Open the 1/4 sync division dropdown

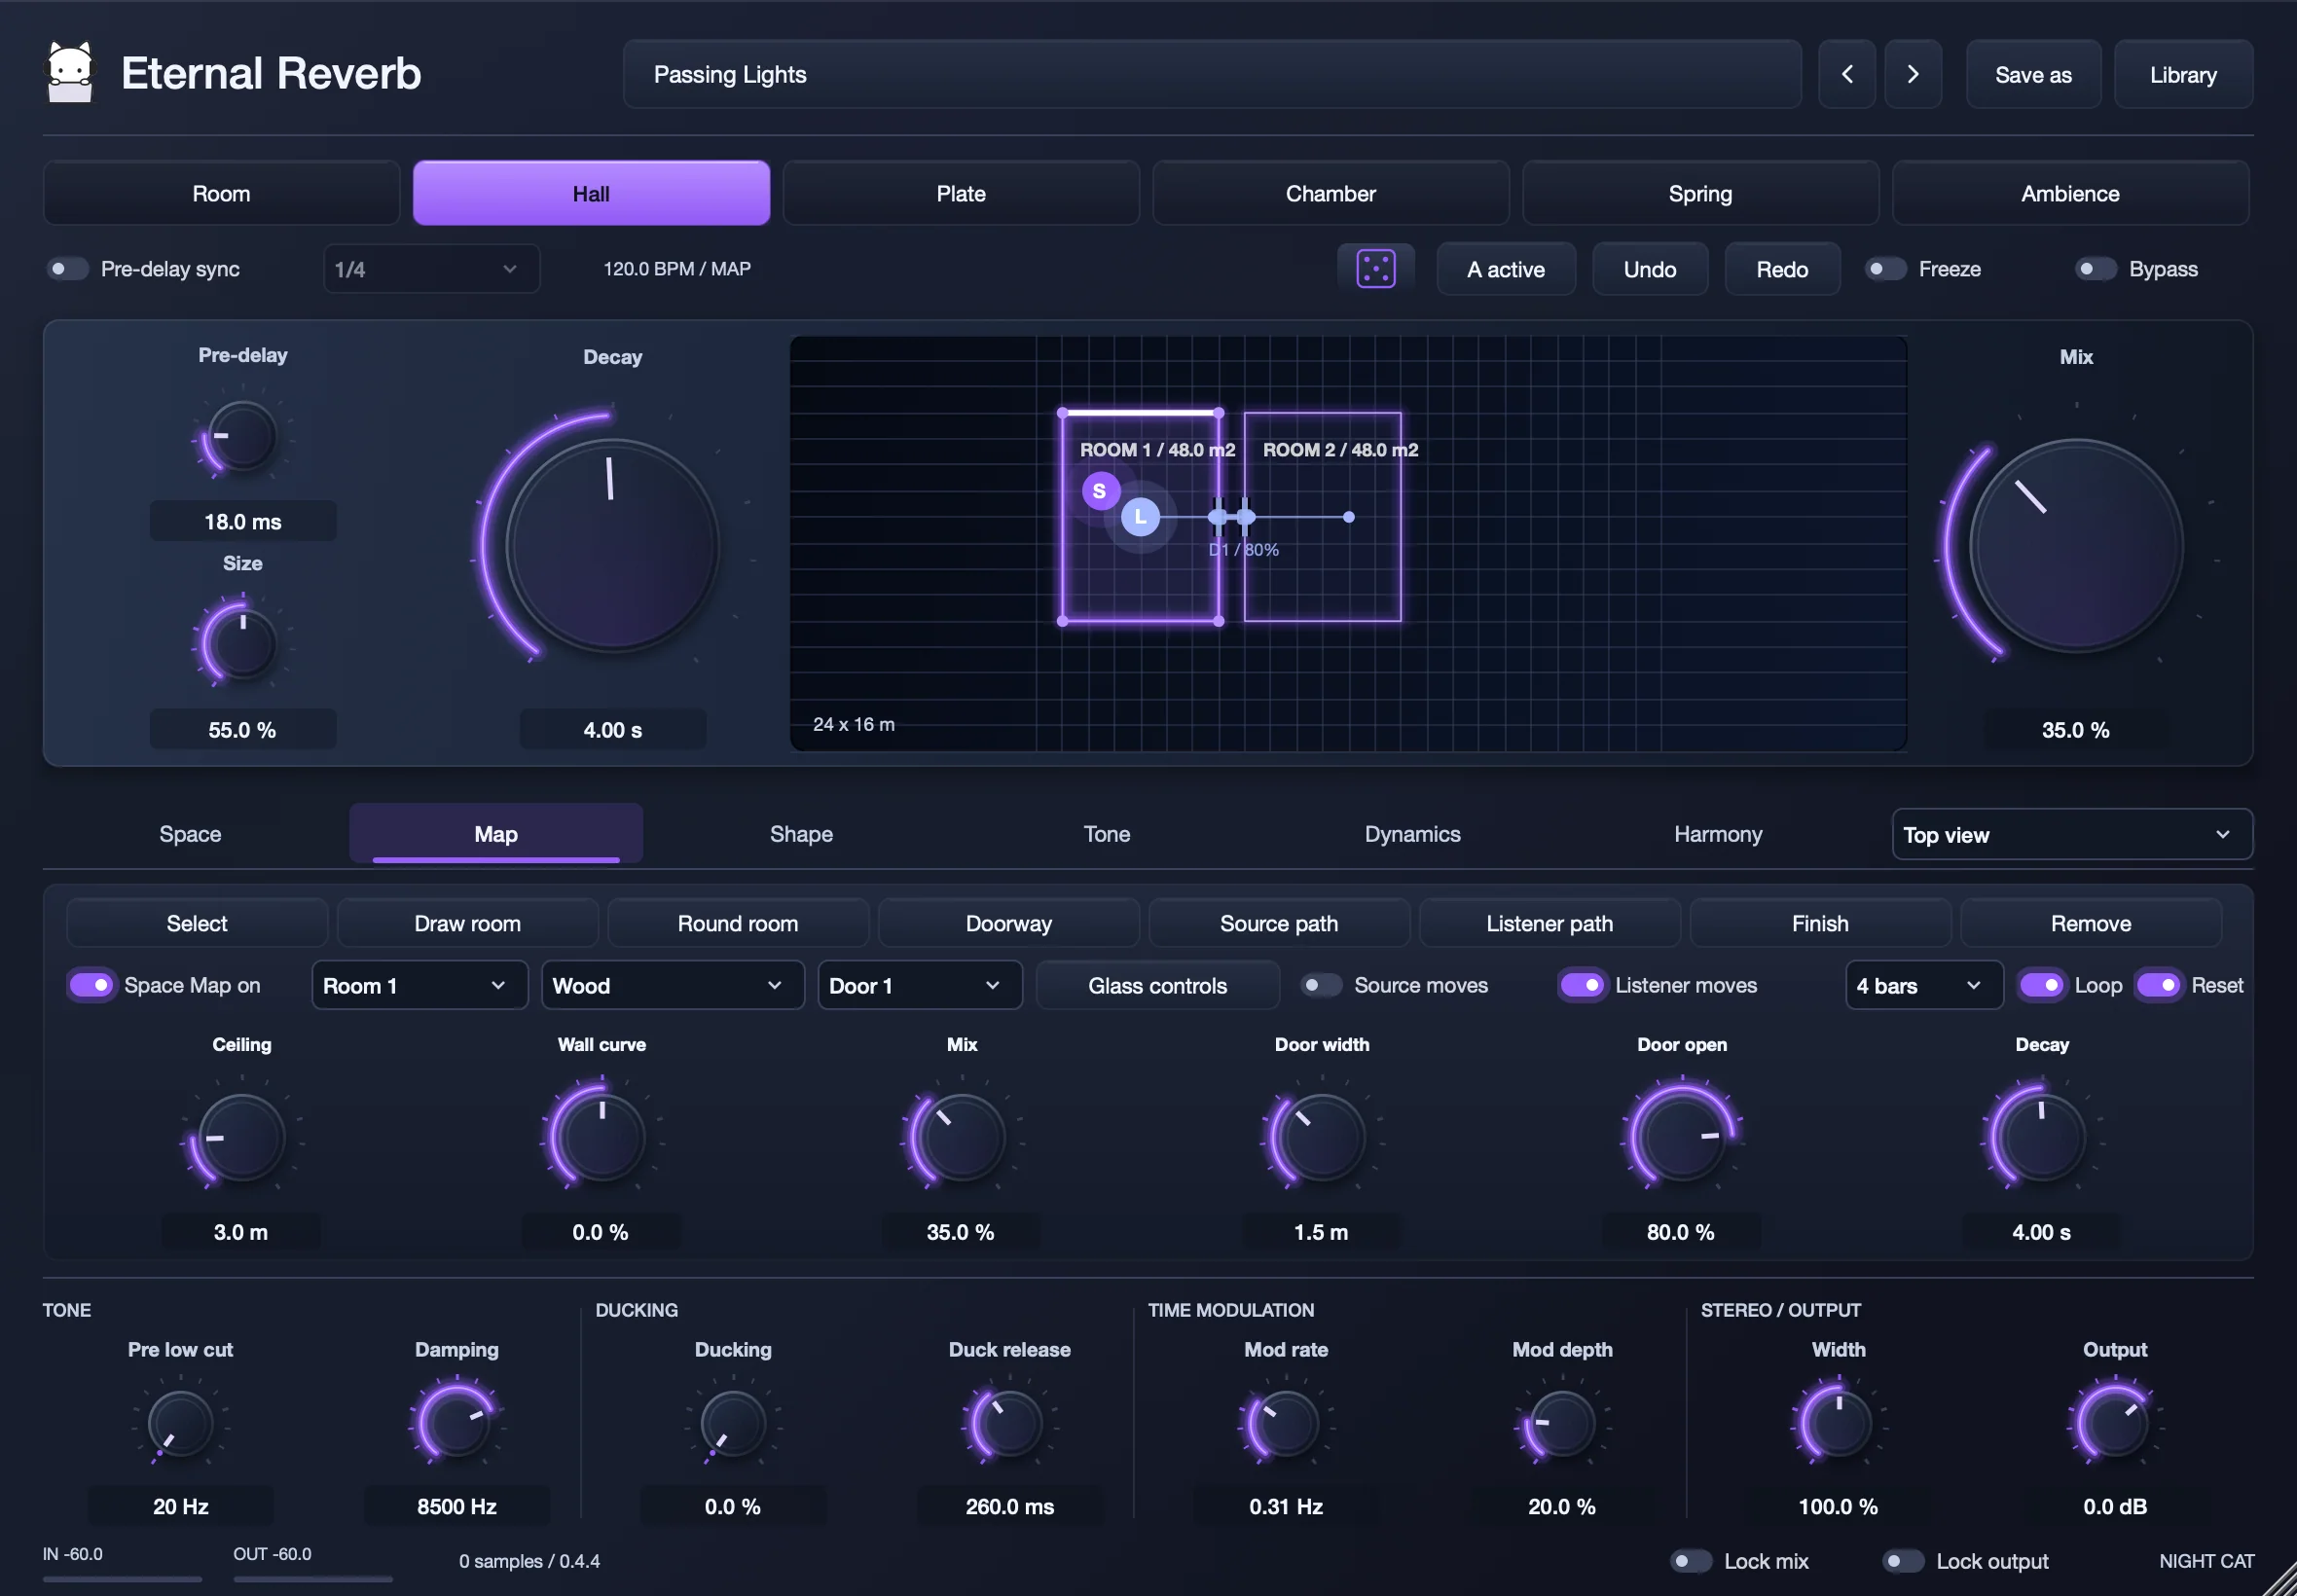click(431, 269)
